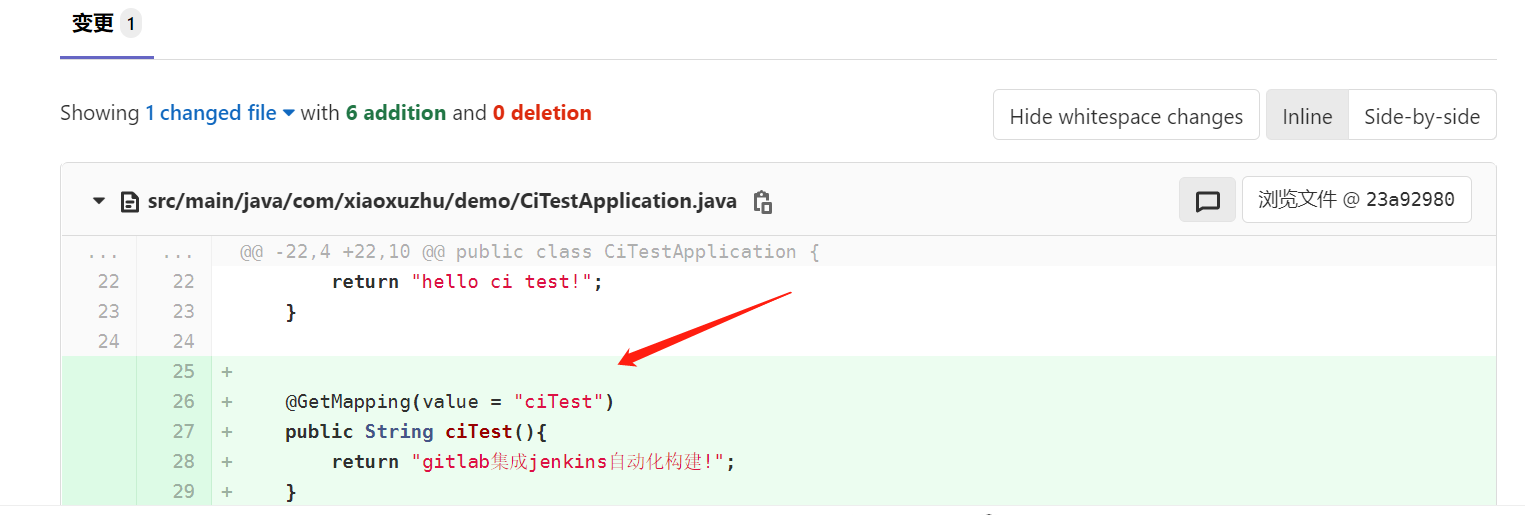1525x515 pixels.
Task: Toggle comments with speech bubble icon
Action: (1208, 201)
